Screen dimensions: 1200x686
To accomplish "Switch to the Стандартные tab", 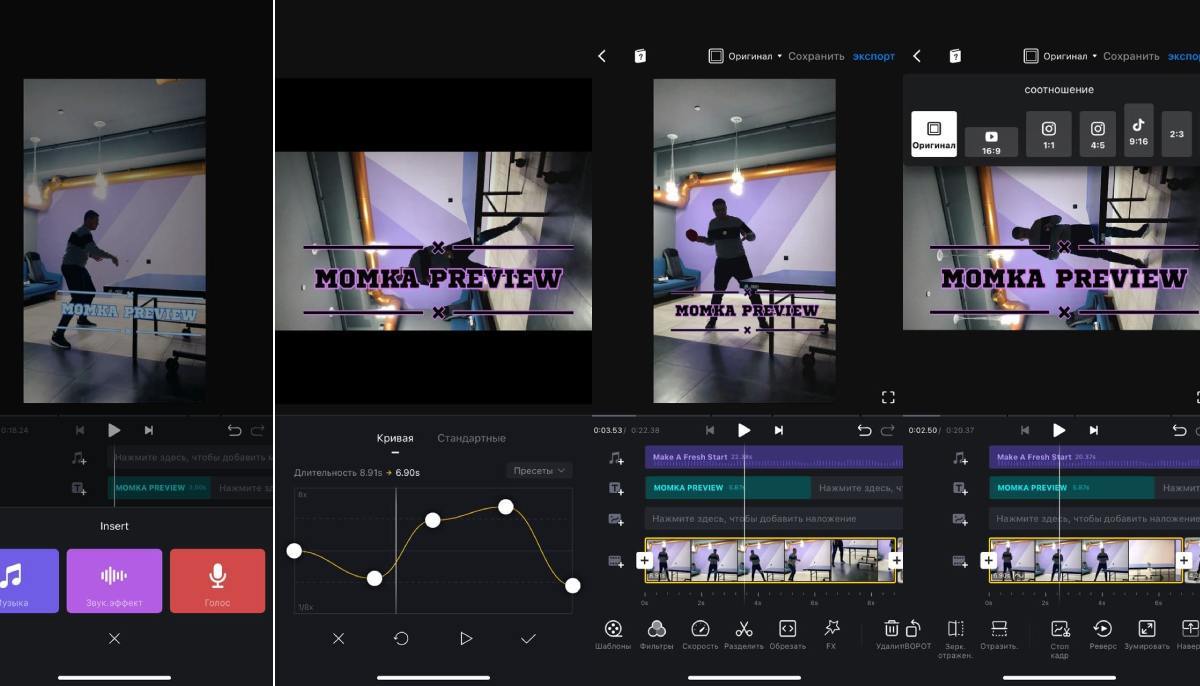I will 471,438.
